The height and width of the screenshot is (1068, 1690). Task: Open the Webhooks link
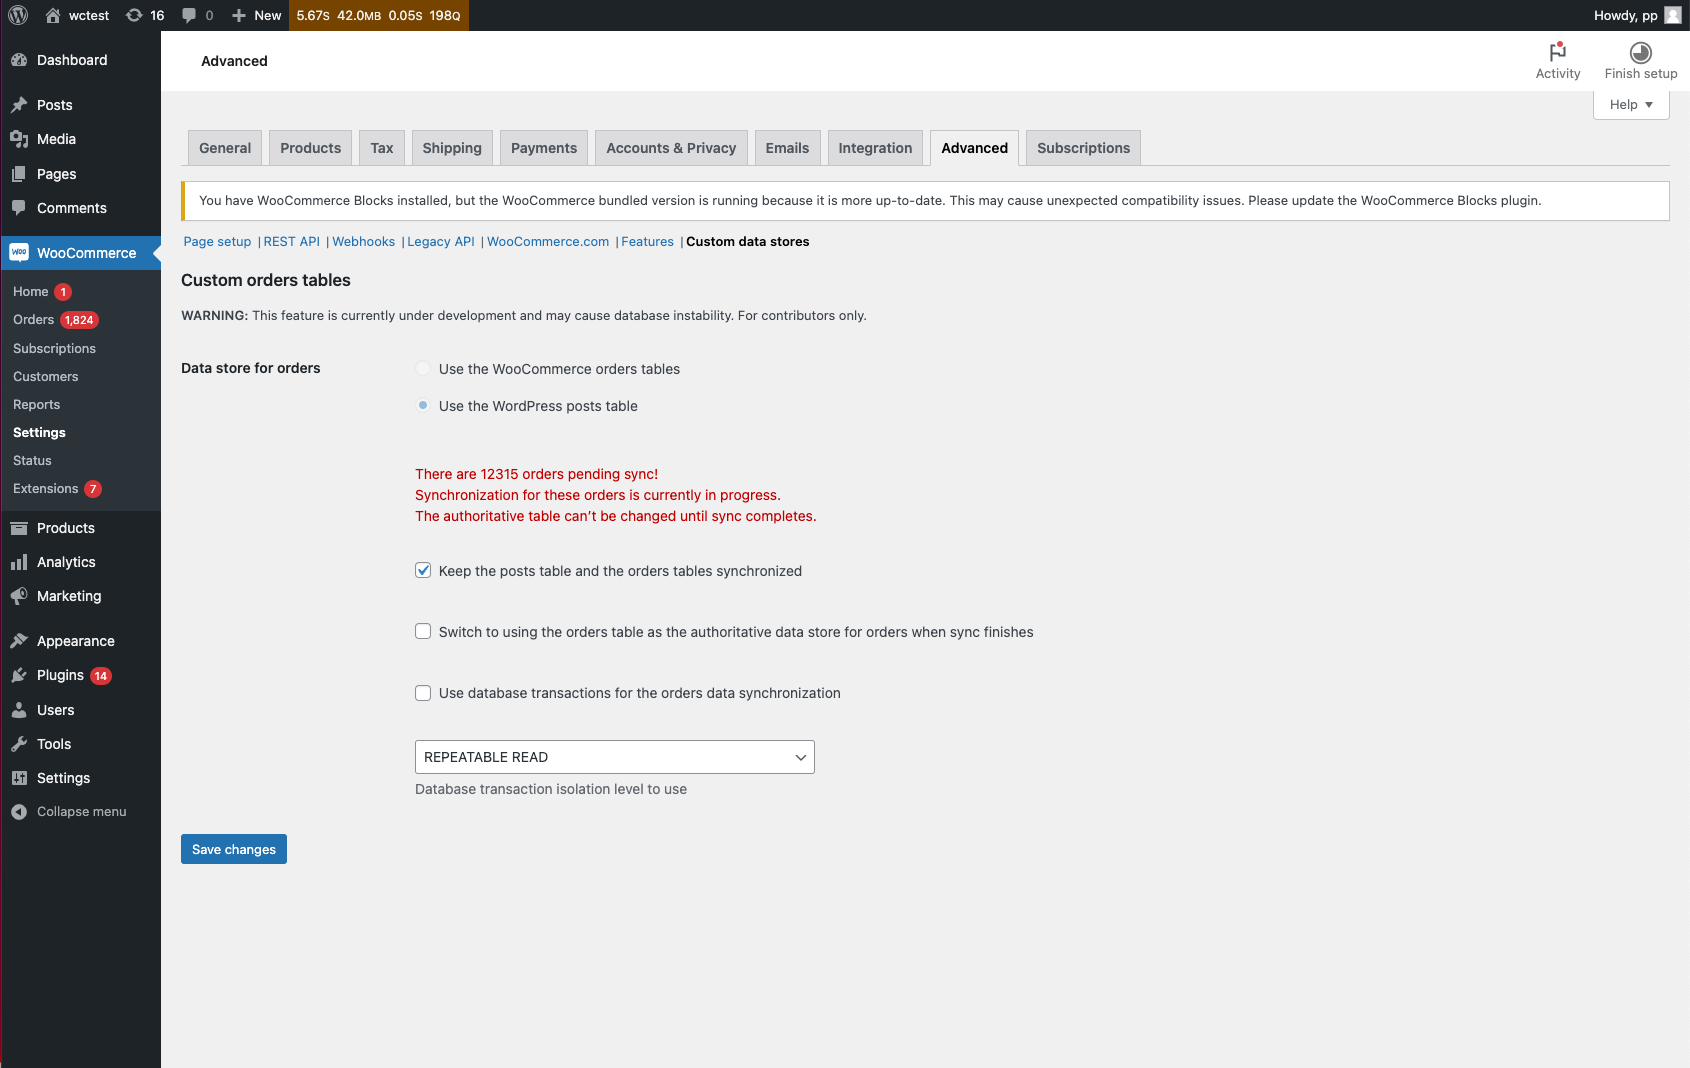363,241
